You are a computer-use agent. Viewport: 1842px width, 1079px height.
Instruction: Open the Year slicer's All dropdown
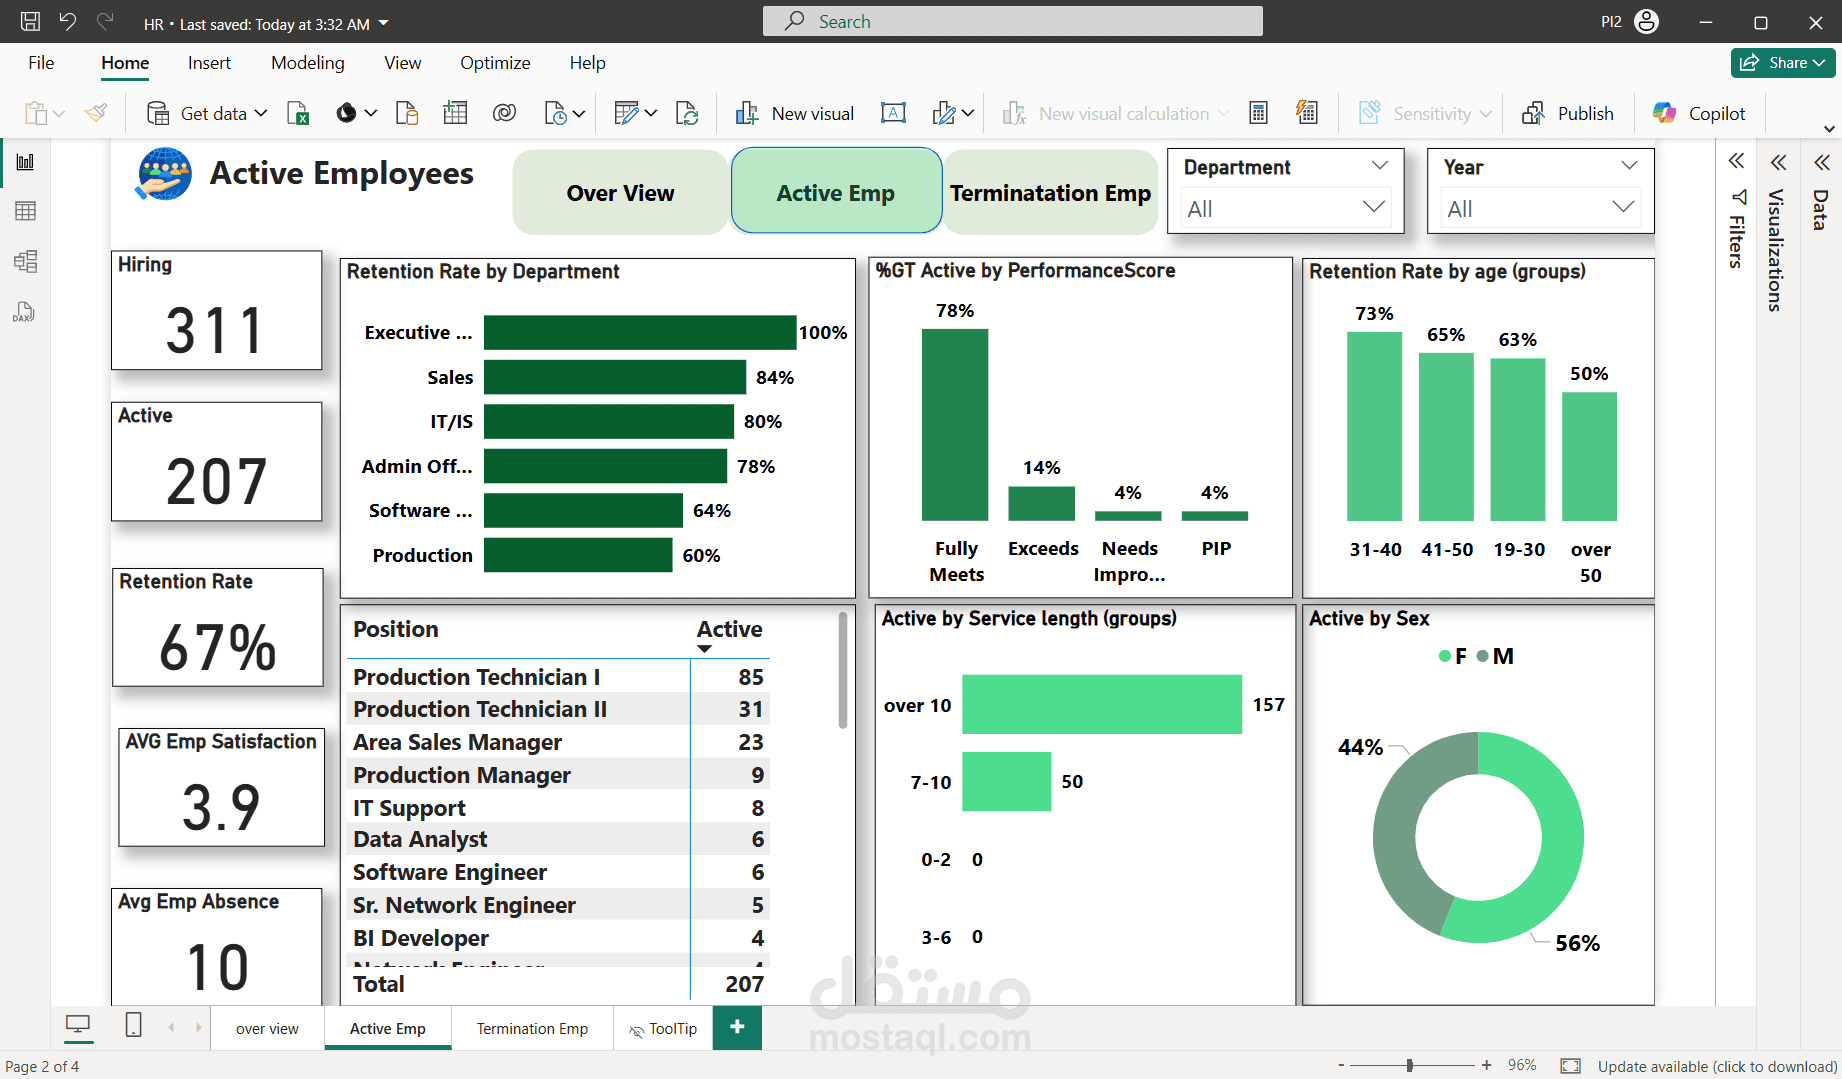(x=1540, y=208)
